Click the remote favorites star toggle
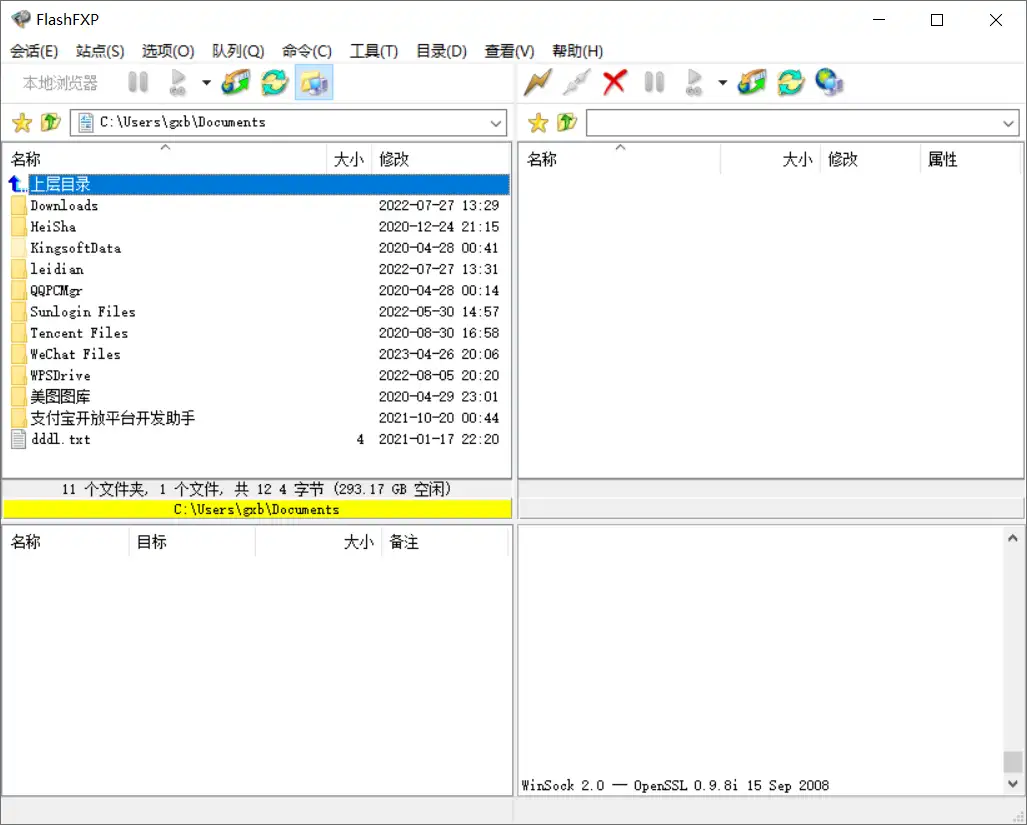Viewport: 1027px width, 825px height. (537, 122)
